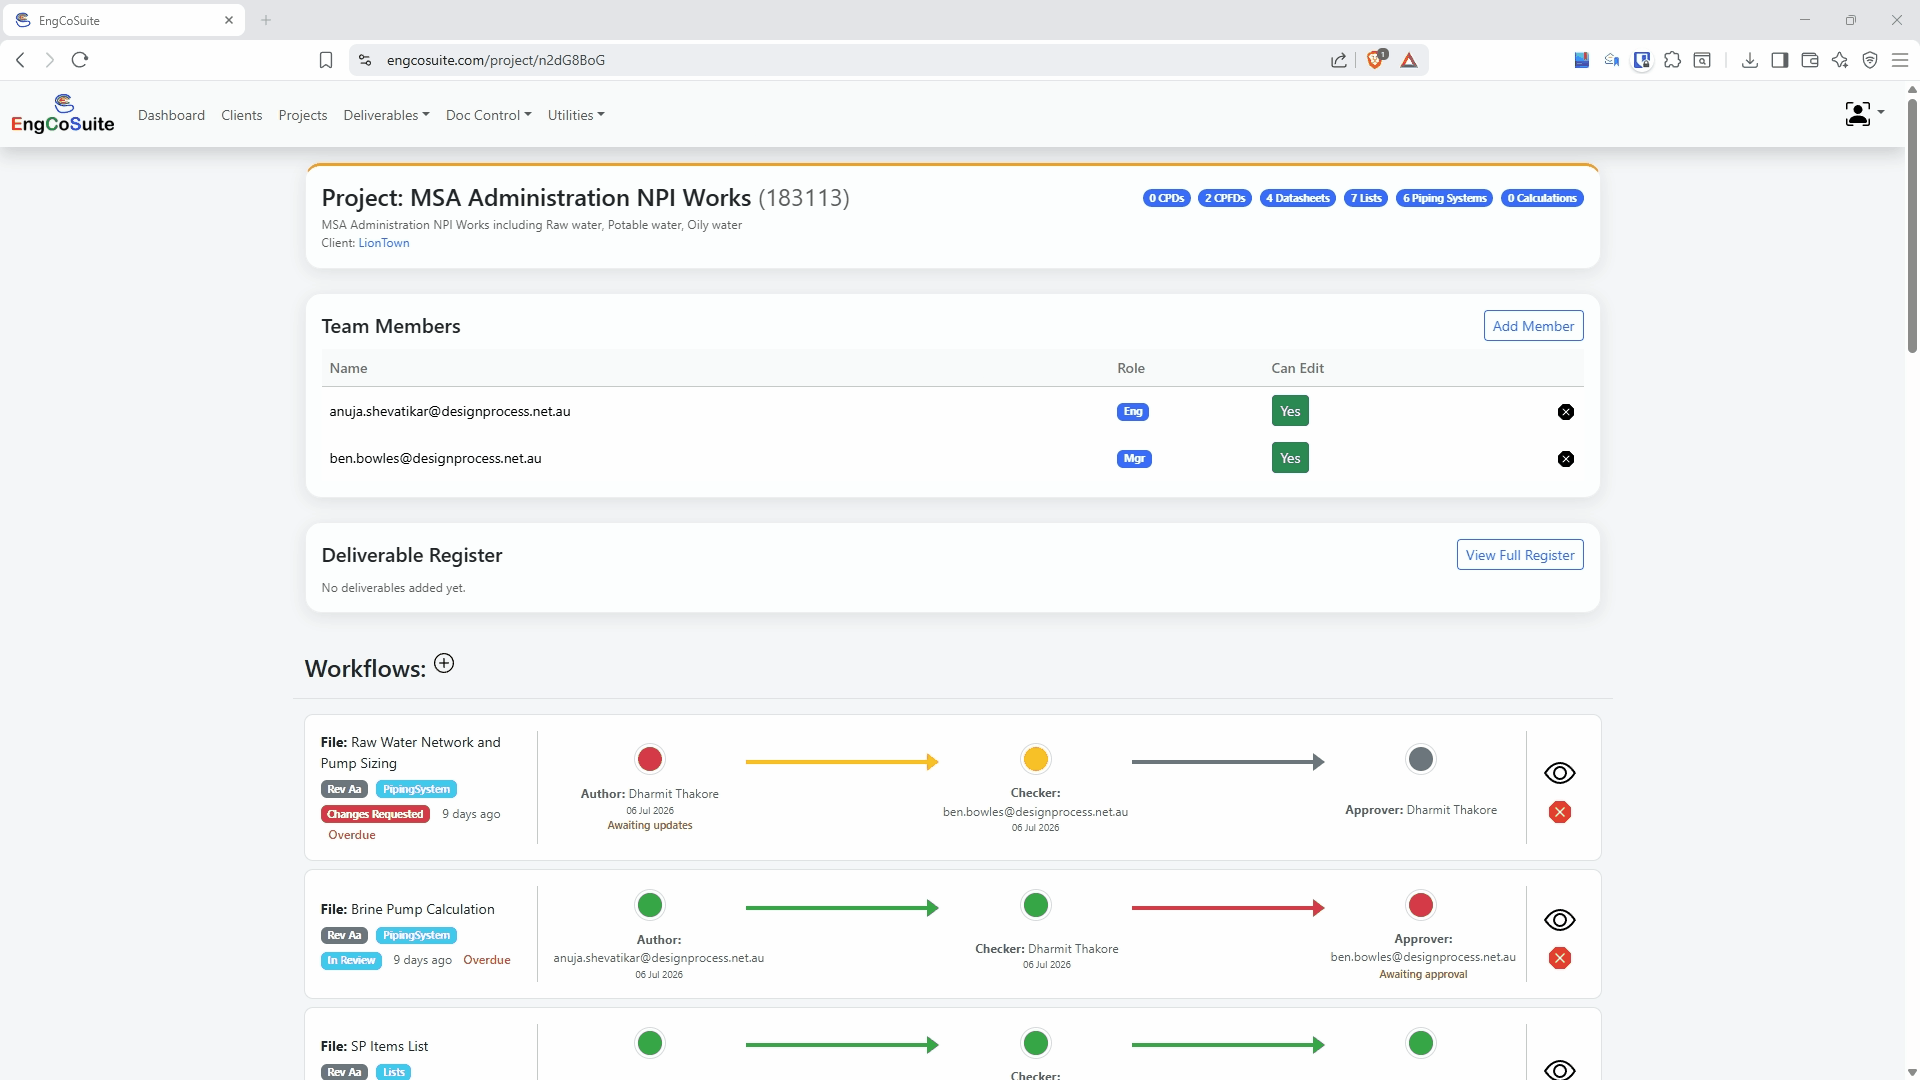Open browser main hamburger menu
The width and height of the screenshot is (1920, 1080).
(1900, 60)
